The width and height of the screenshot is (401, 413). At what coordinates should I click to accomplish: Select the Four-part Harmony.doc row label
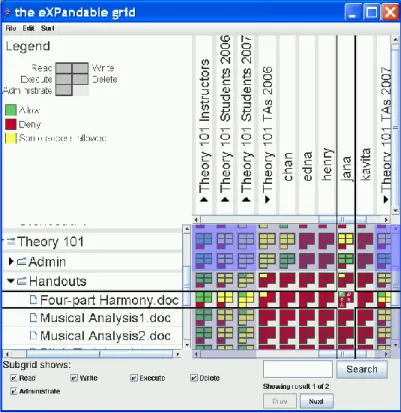click(109, 300)
